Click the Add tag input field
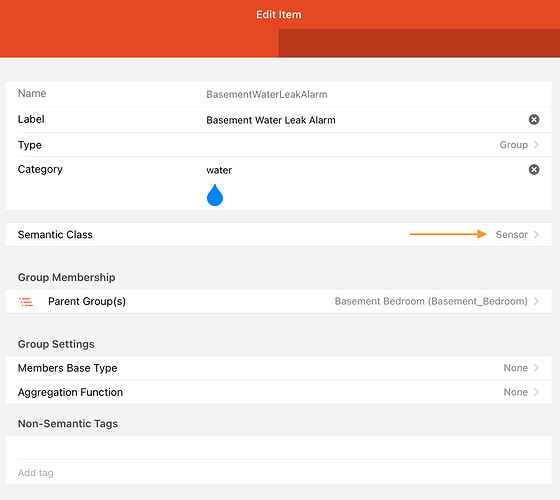 coord(279,472)
